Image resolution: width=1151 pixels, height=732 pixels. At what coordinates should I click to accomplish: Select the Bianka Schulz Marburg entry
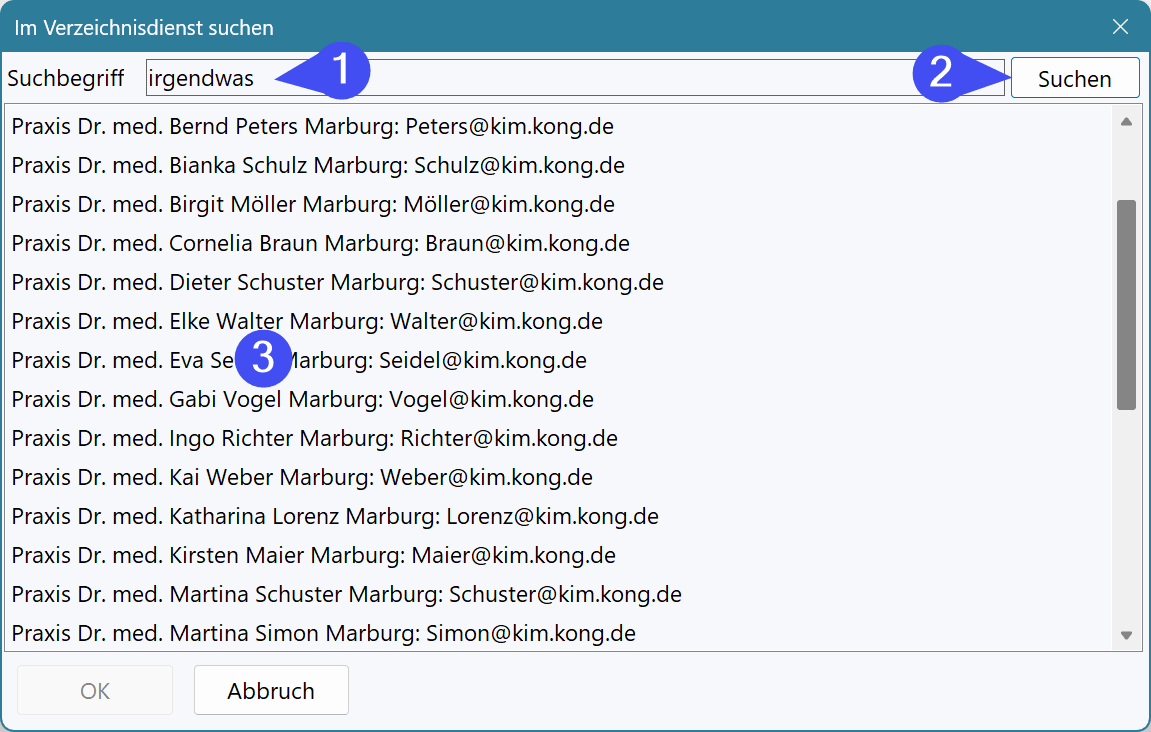tap(318, 166)
